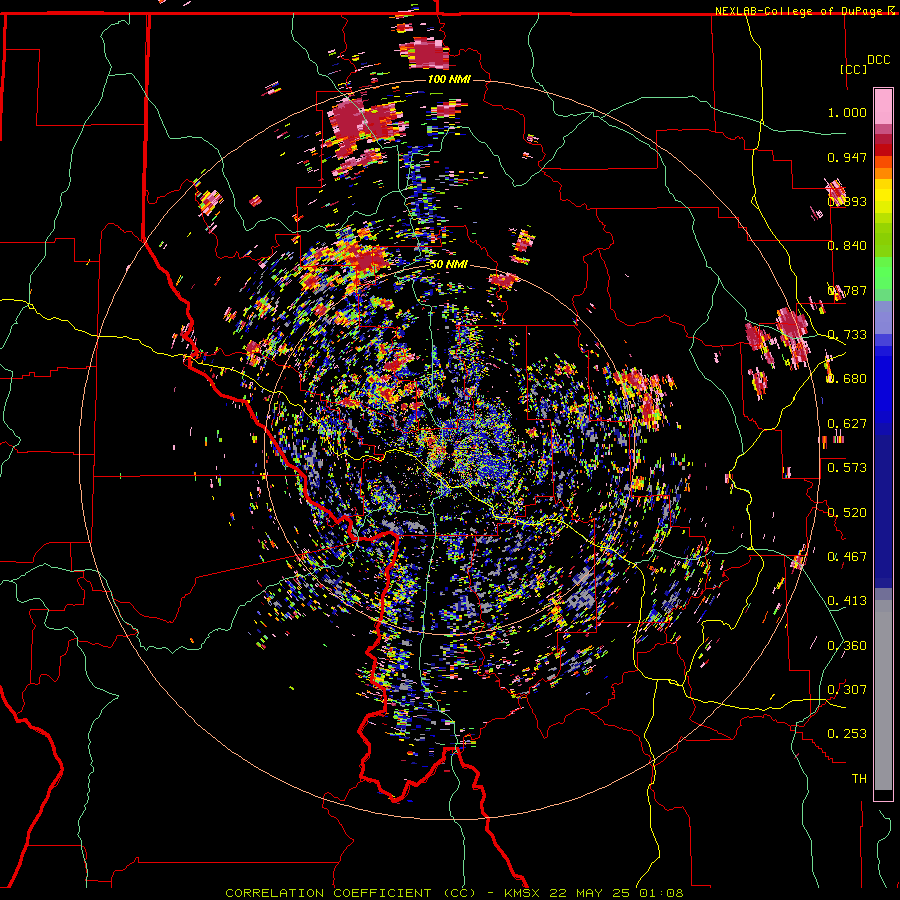900x900 pixels.
Task: Click the 0.840 scale value
Action: 847,246
